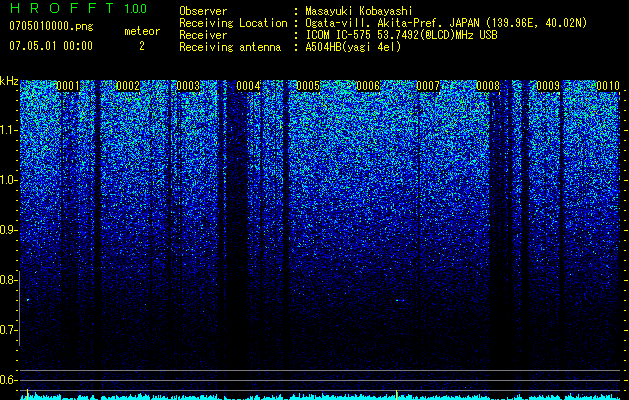Click the timestamp 07.05.01 00:00
The width and height of the screenshot is (629, 400).
click(51, 46)
